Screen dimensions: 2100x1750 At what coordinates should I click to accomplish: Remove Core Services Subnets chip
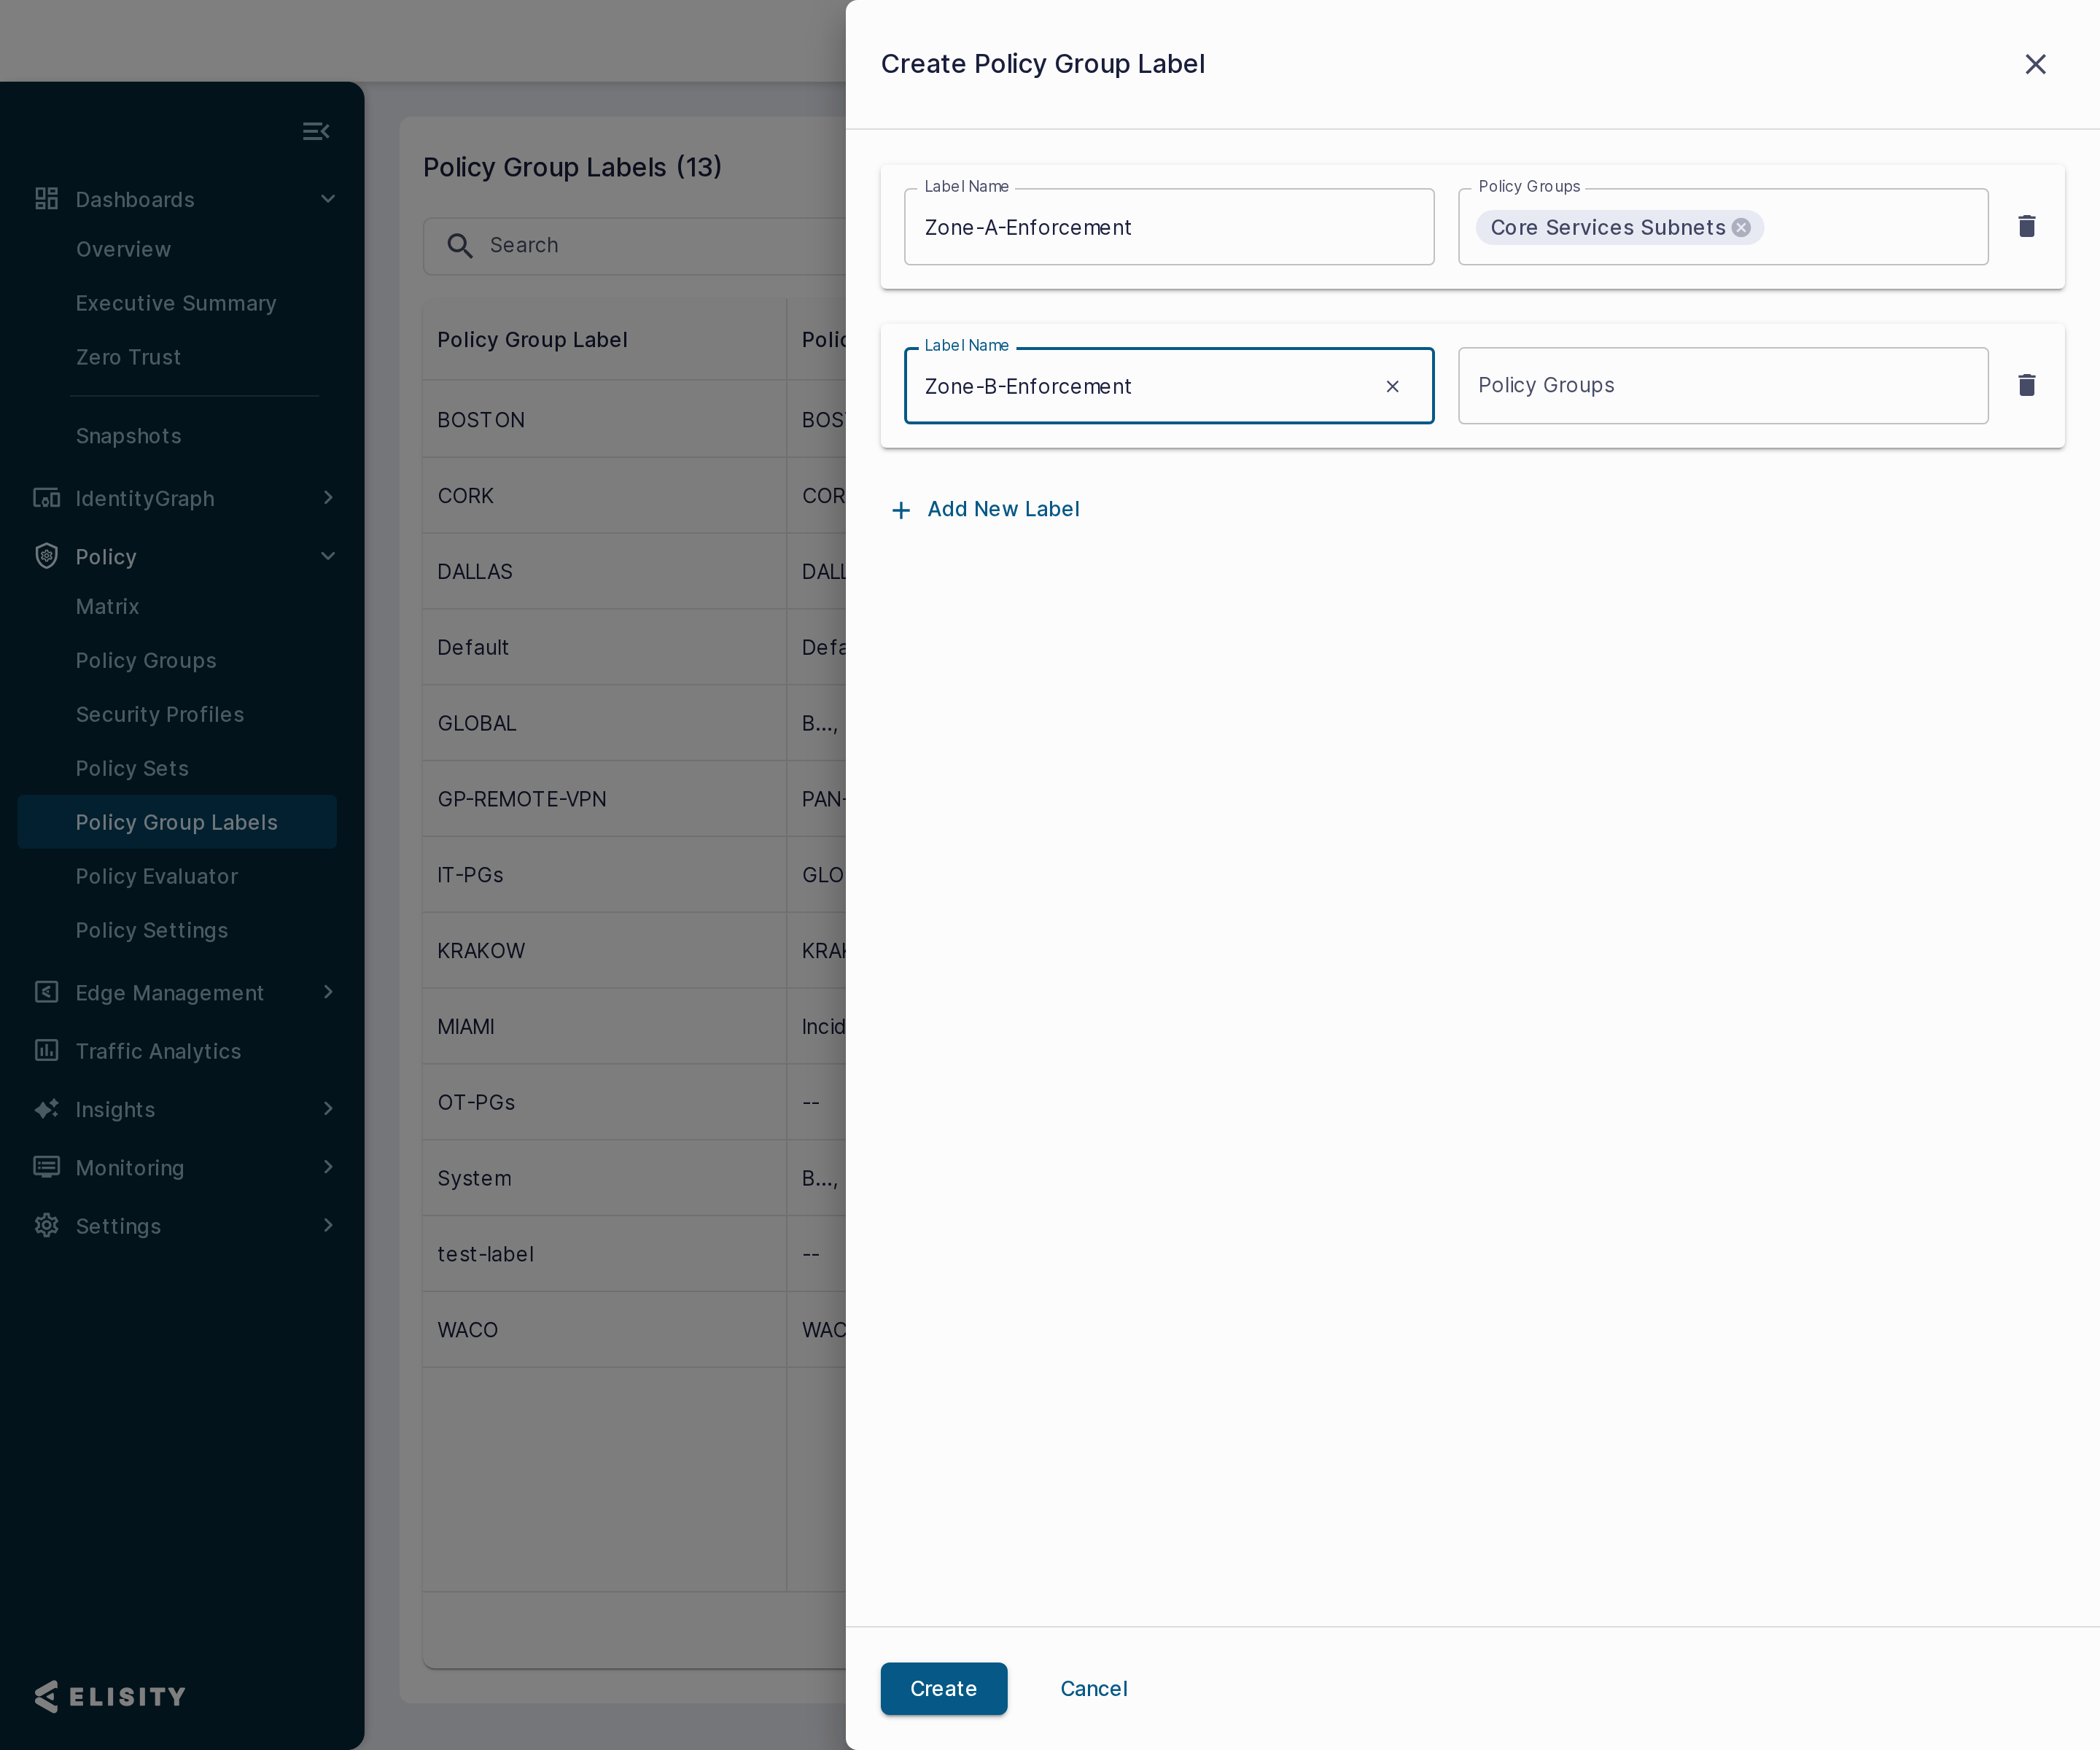(1741, 228)
